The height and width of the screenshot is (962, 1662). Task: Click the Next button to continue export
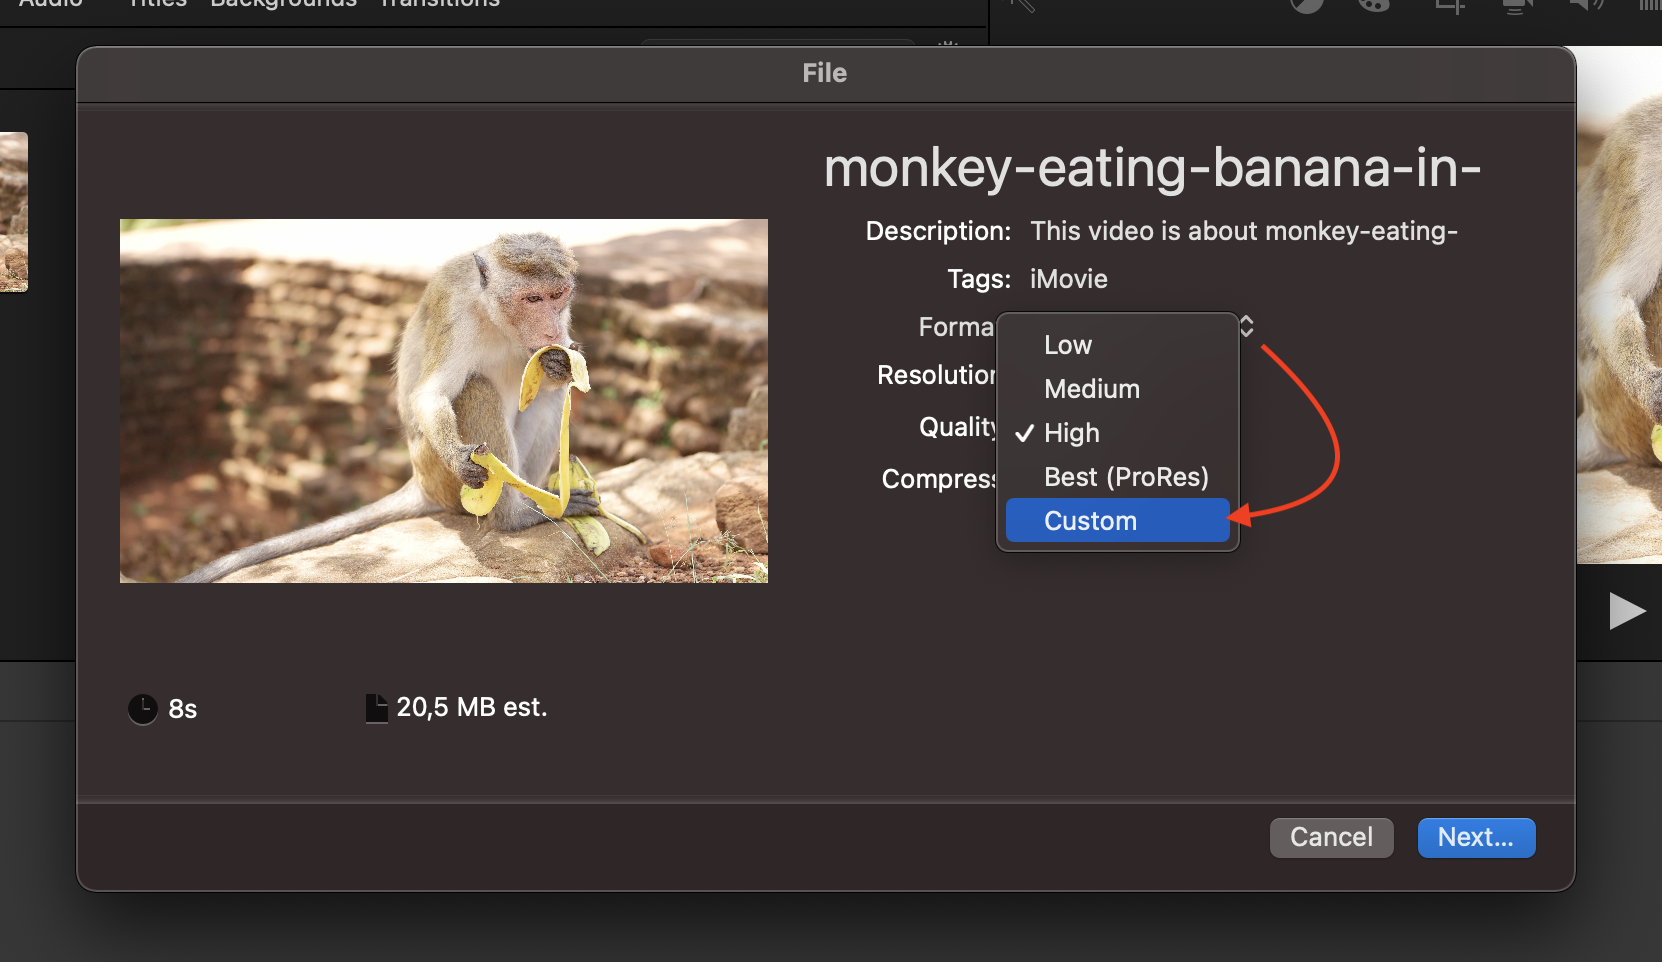(1476, 837)
